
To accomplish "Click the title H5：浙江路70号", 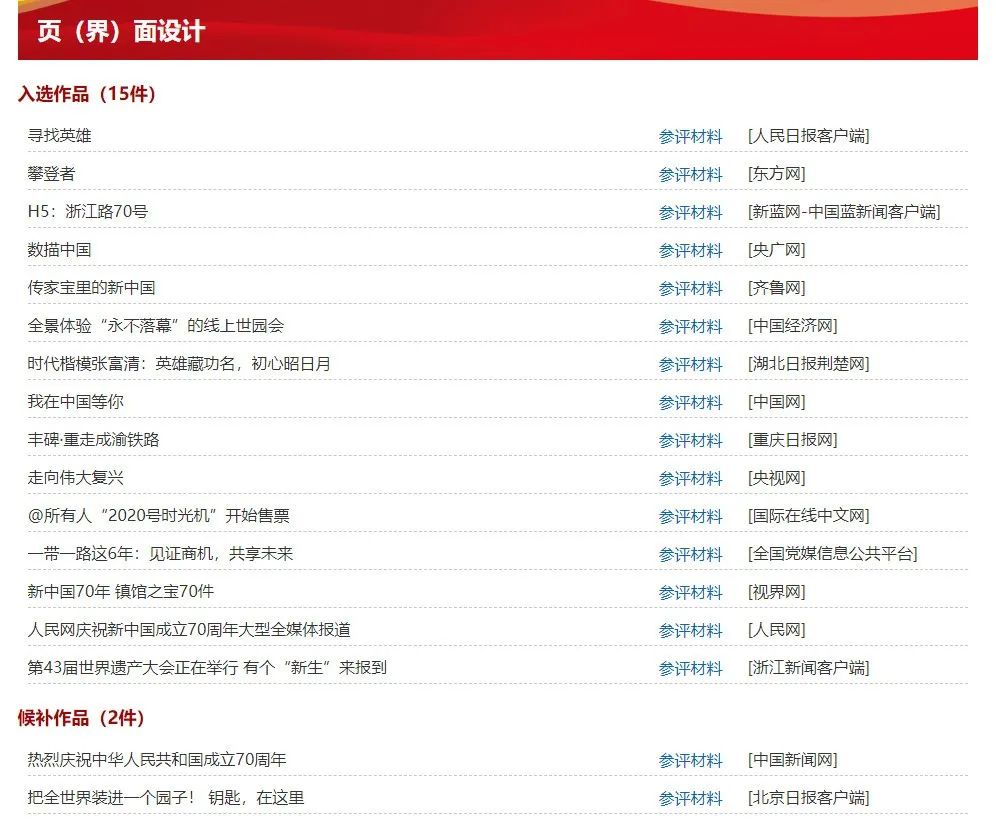I will click(x=88, y=211).
